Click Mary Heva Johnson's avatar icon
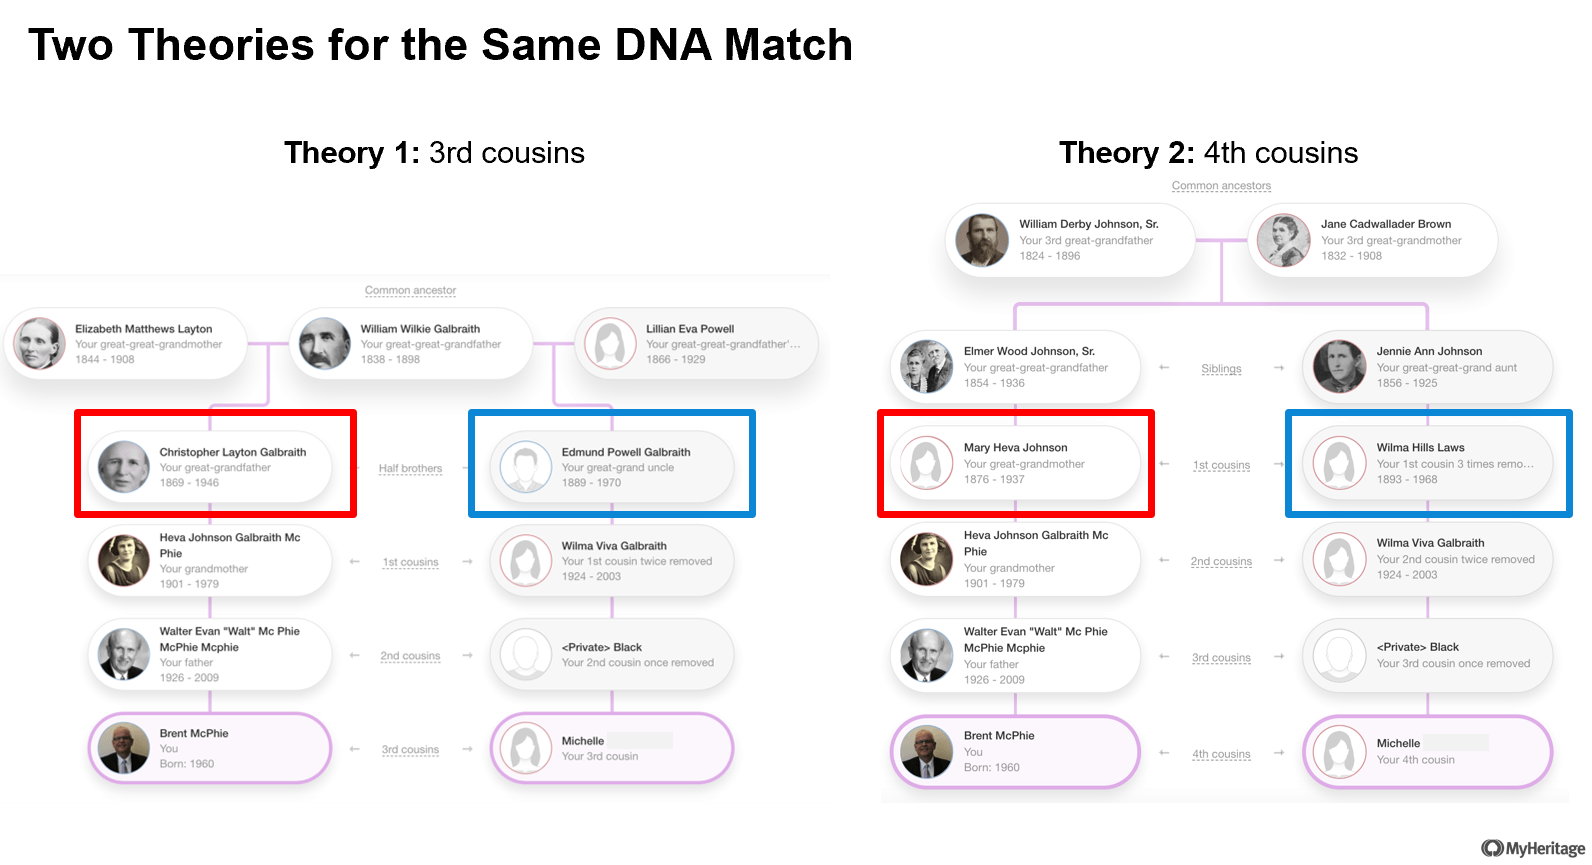This screenshot has width=1592, height=865. (926, 464)
